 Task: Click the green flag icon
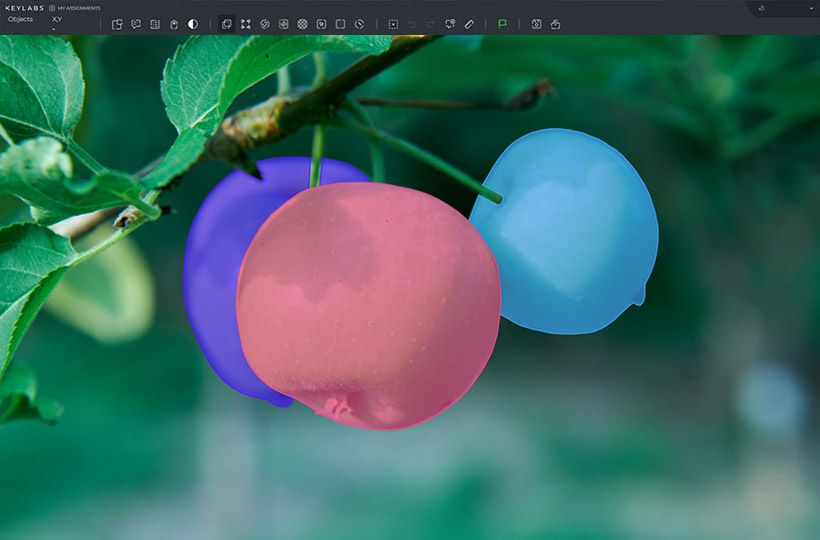(x=502, y=24)
